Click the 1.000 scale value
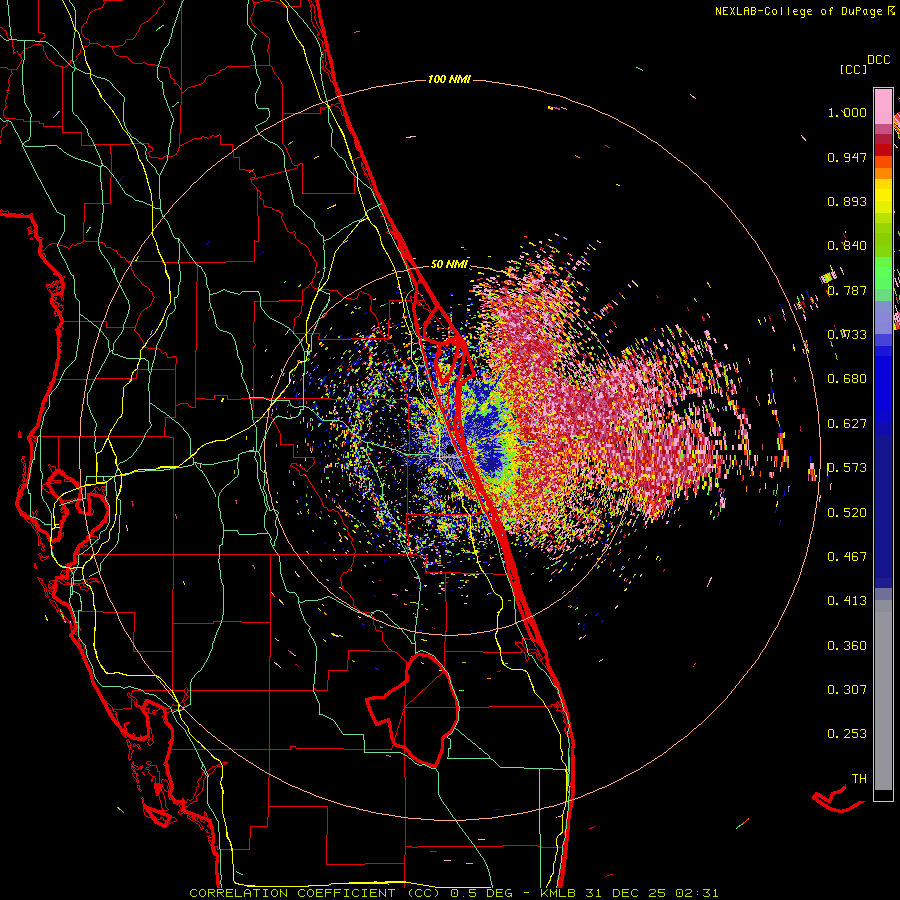 click(x=847, y=112)
